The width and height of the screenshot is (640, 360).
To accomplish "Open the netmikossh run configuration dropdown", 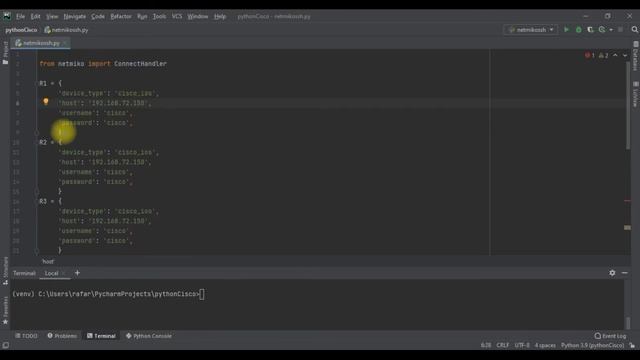I will (x=531, y=30).
